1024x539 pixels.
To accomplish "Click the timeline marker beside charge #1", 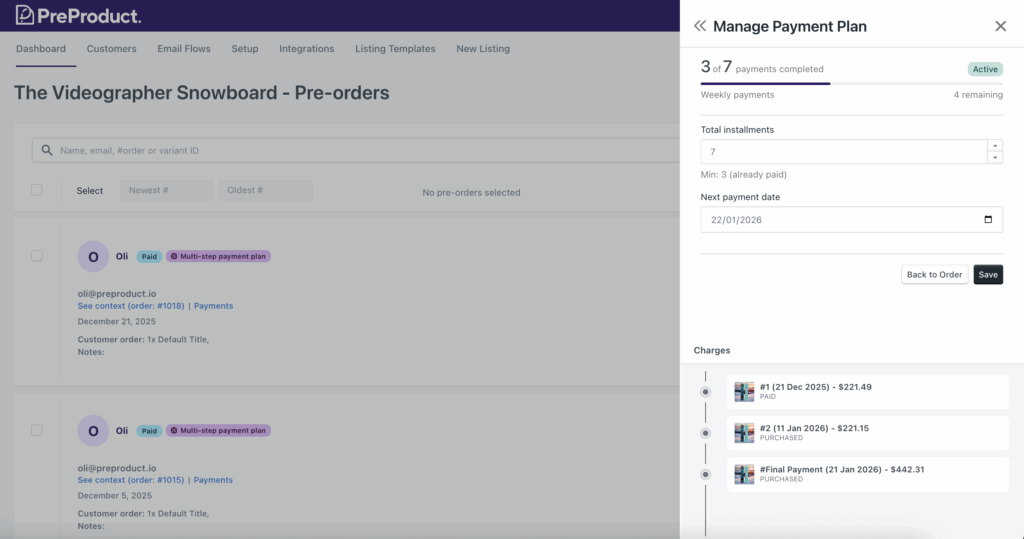I will point(705,392).
